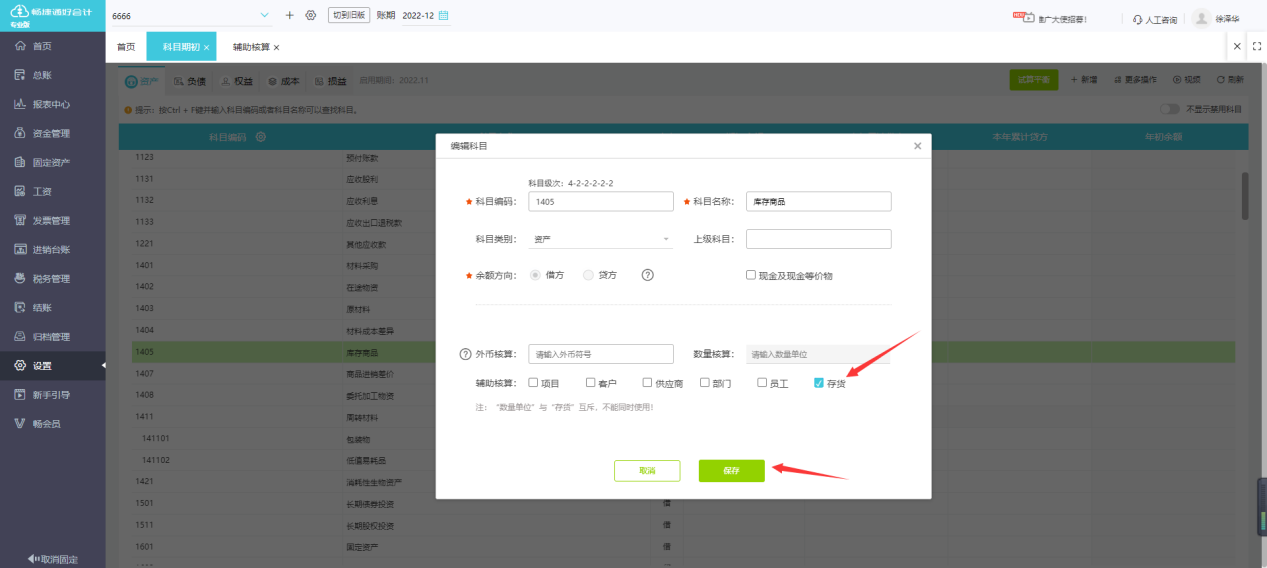Check the 客户 auxiliary checkbox
The width and height of the screenshot is (1267, 568).
coord(591,383)
